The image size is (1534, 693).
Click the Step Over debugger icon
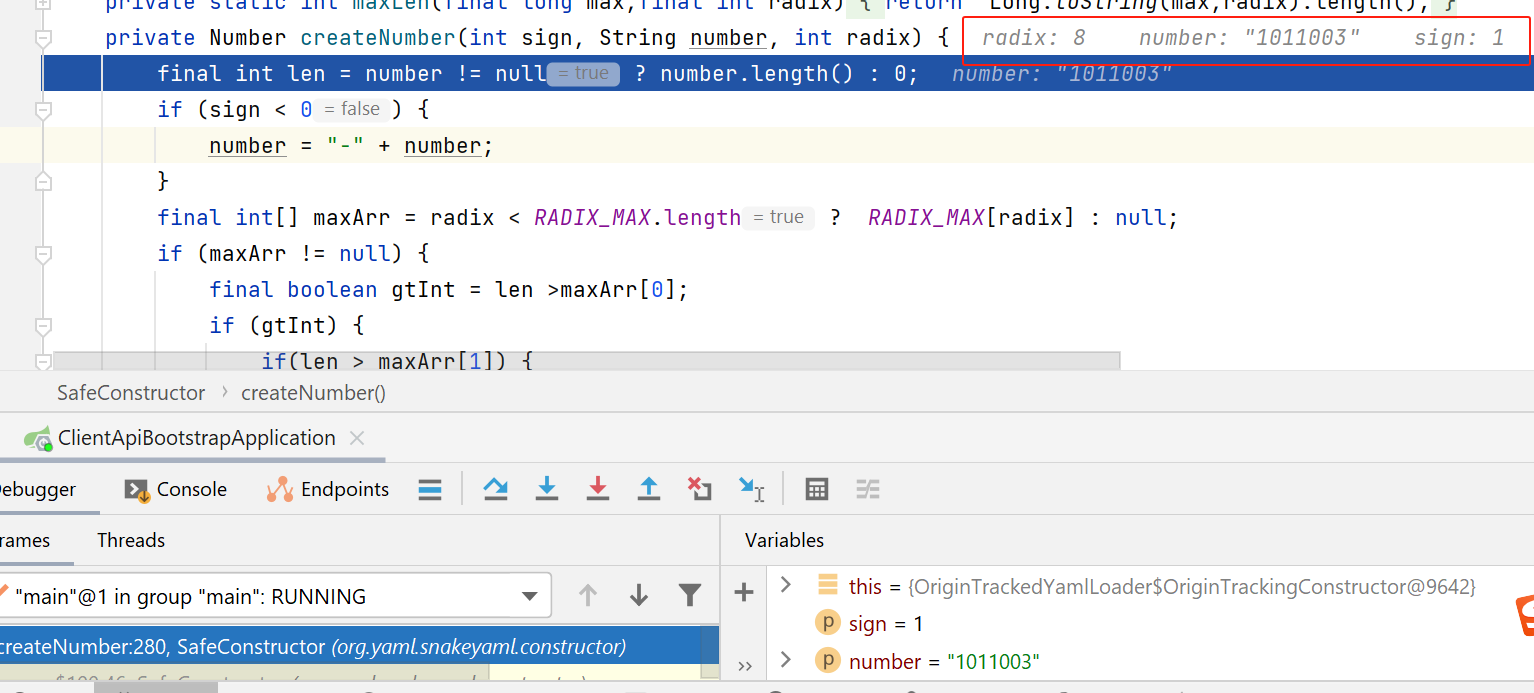pos(495,488)
